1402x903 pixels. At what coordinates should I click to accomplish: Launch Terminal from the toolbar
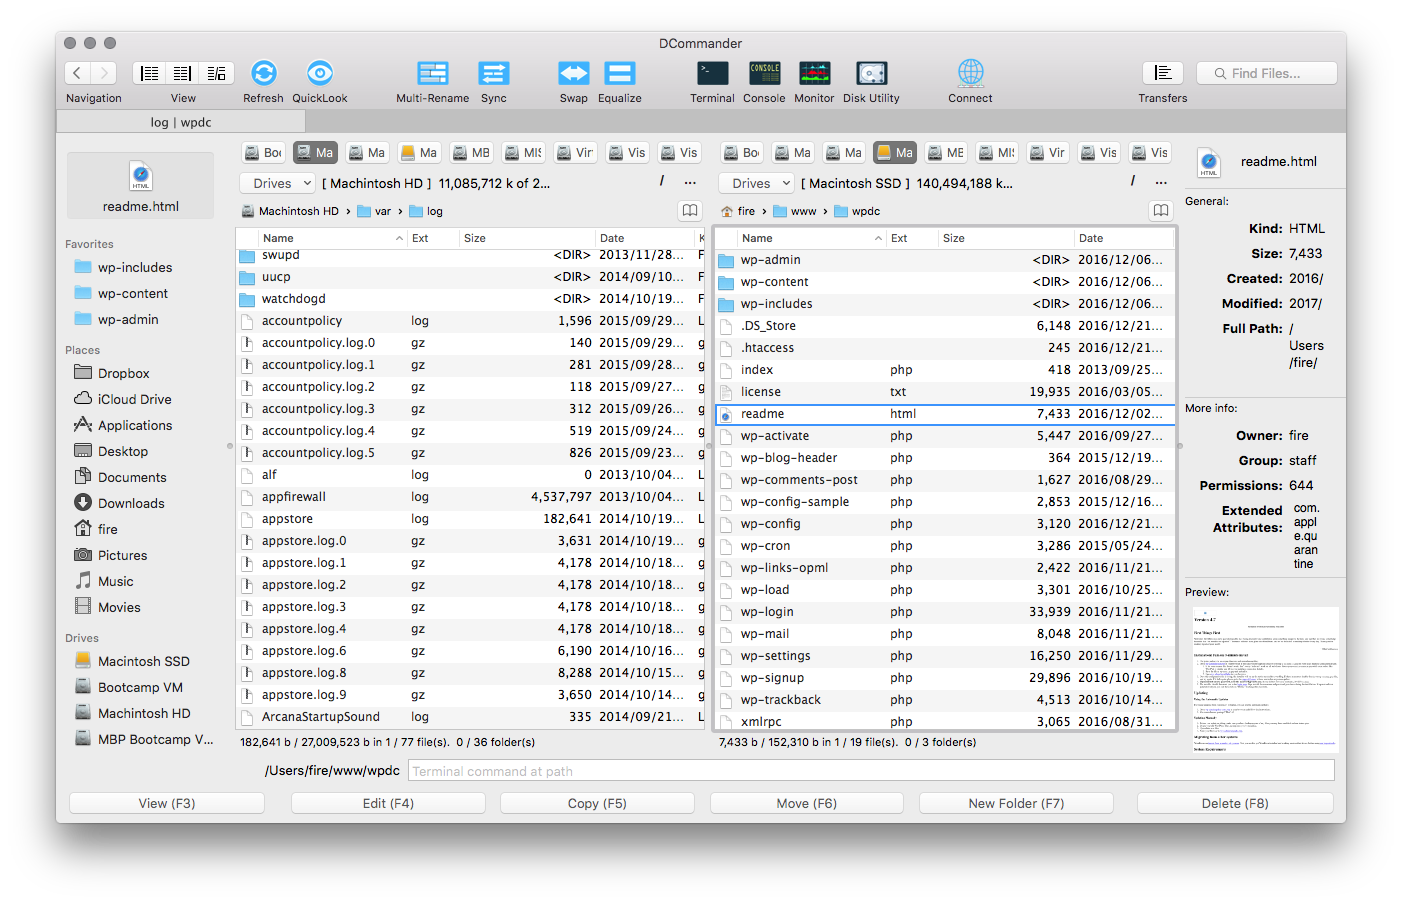click(x=712, y=73)
